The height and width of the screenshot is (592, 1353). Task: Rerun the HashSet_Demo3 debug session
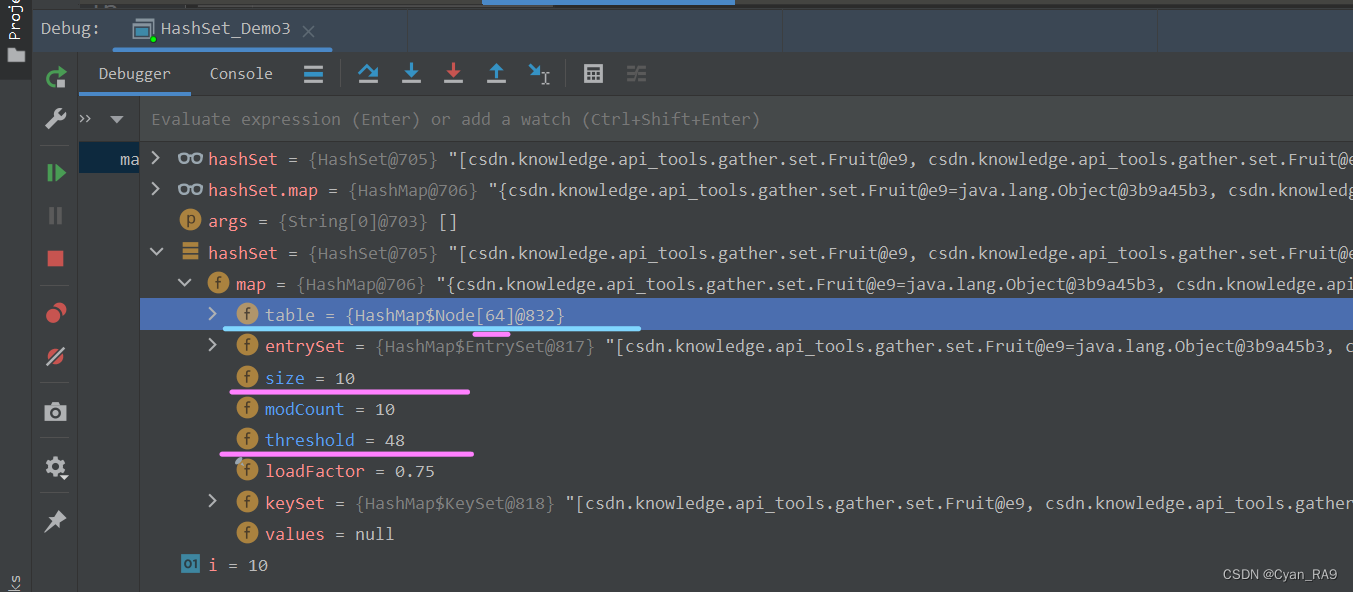(x=56, y=77)
